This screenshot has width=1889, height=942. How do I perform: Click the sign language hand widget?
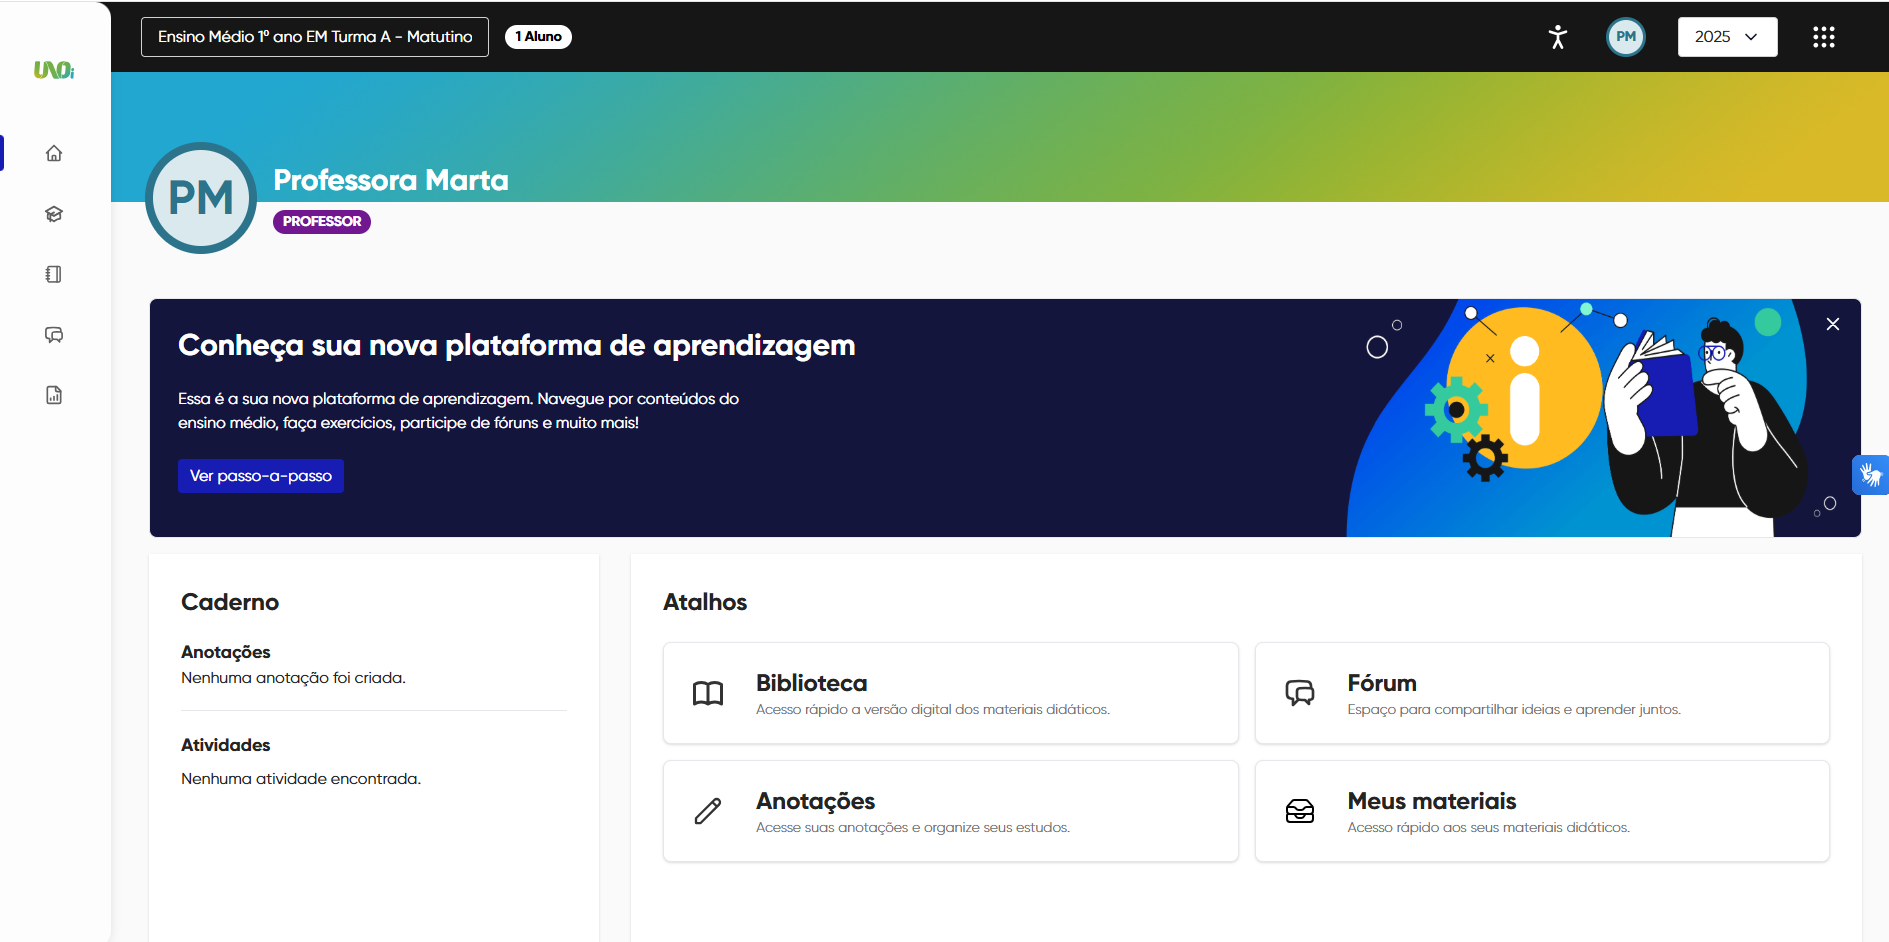1870,475
